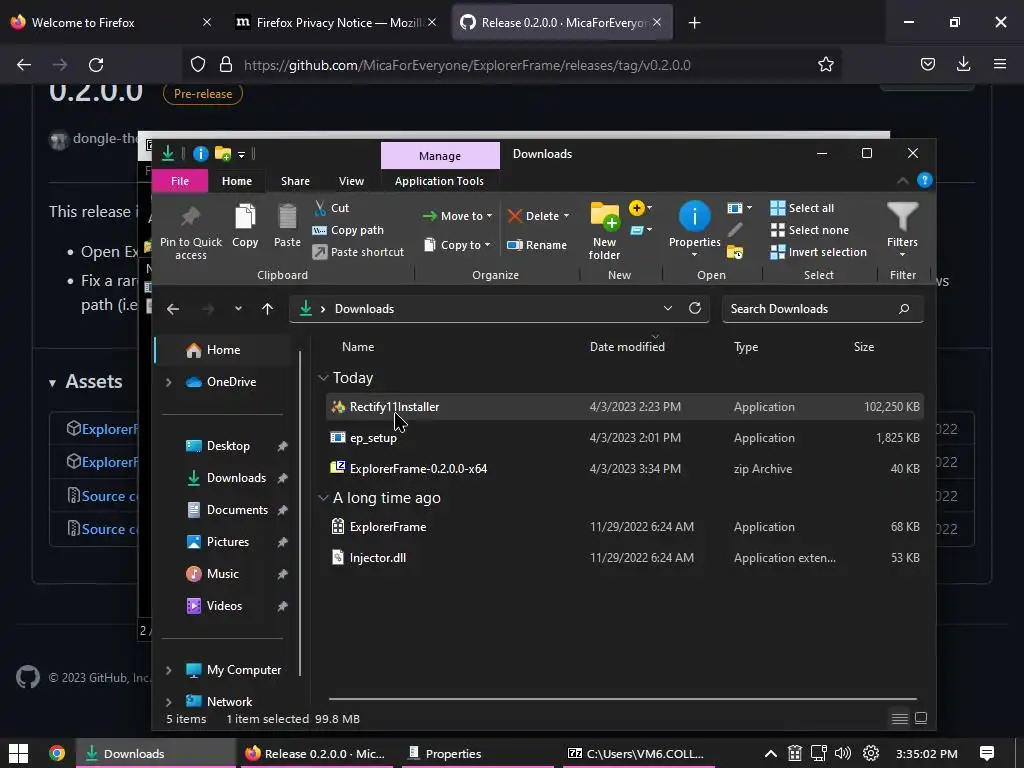The width and height of the screenshot is (1024, 768).
Task: Click Select all in ribbon
Action: (x=802, y=208)
